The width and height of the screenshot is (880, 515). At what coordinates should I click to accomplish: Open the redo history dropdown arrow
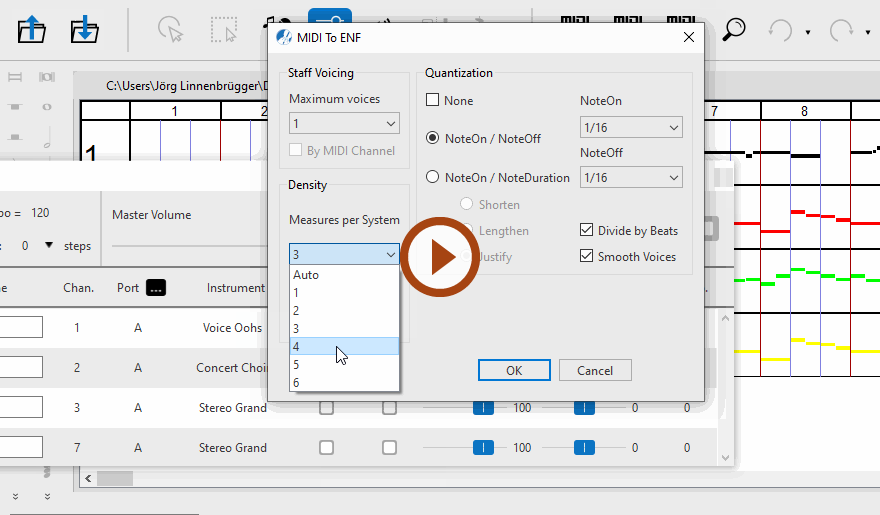pos(868,32)
